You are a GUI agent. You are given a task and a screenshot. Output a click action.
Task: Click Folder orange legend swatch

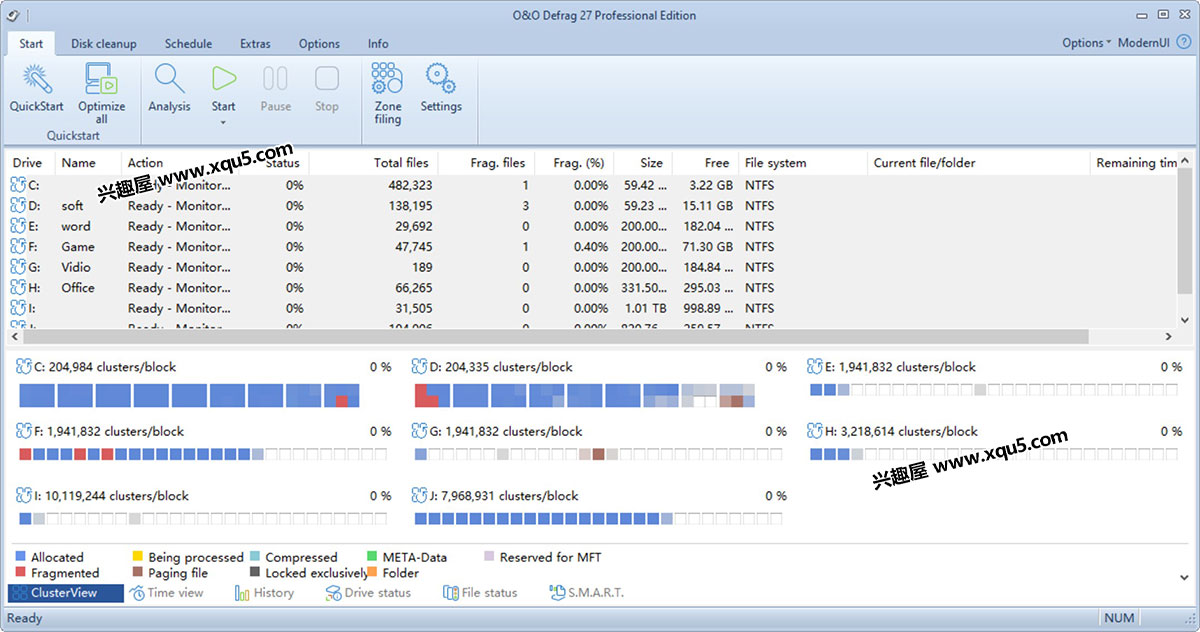point(372,573)
